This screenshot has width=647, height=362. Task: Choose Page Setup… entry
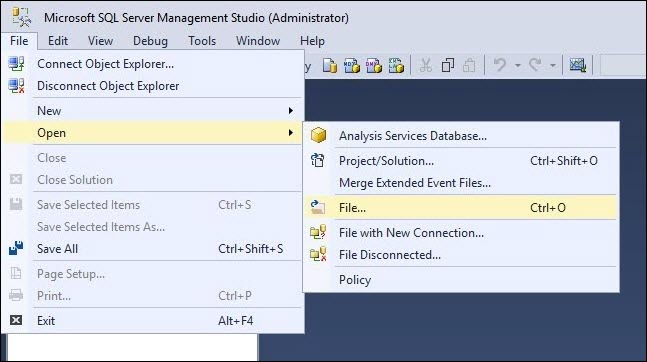[x=153, y=274]
